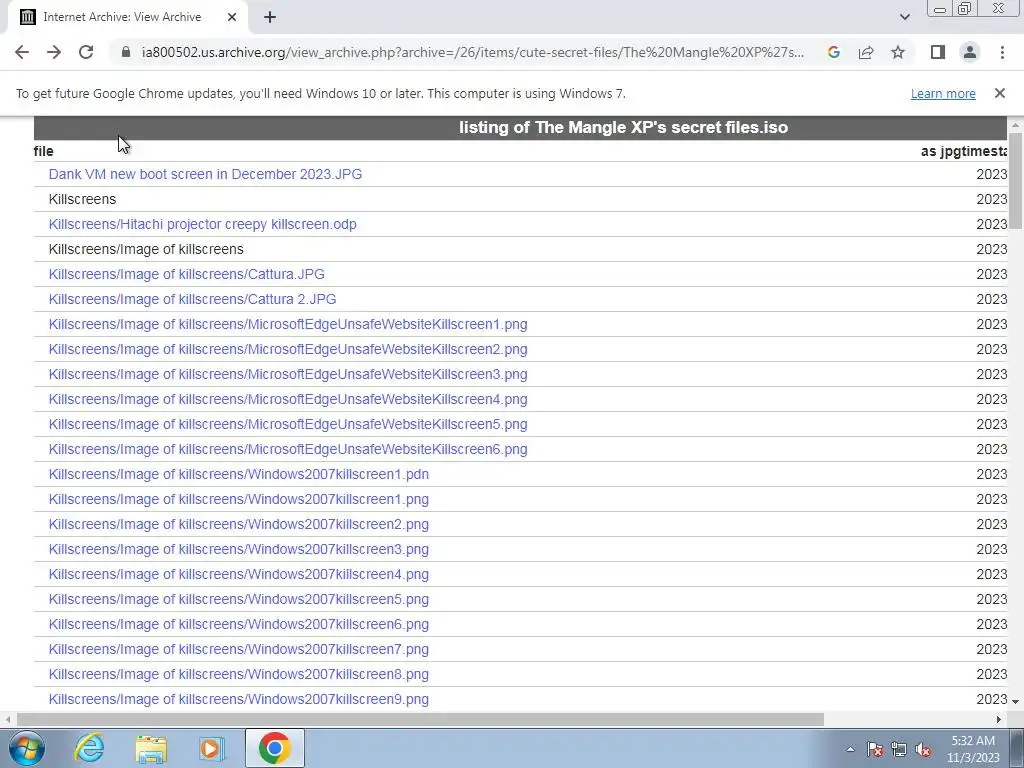Open Windows2007killscreen7.png link

click(238, 649)
